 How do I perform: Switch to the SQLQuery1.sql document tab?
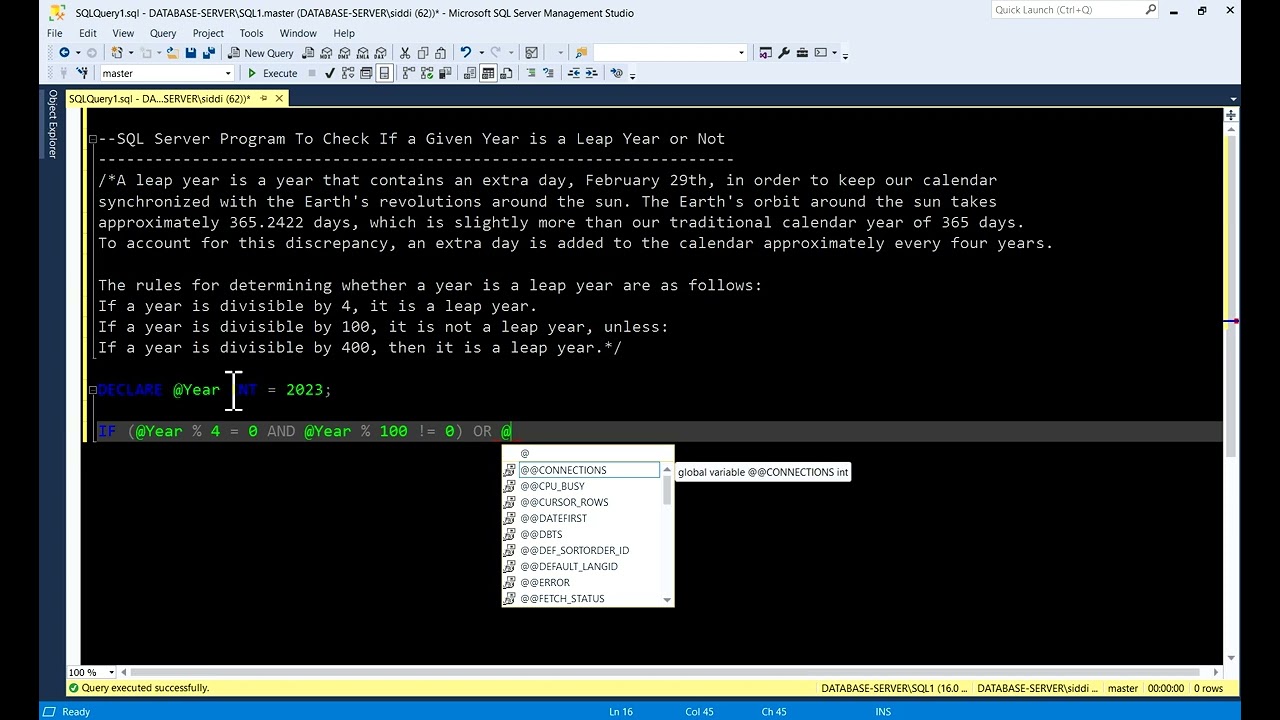160,98
